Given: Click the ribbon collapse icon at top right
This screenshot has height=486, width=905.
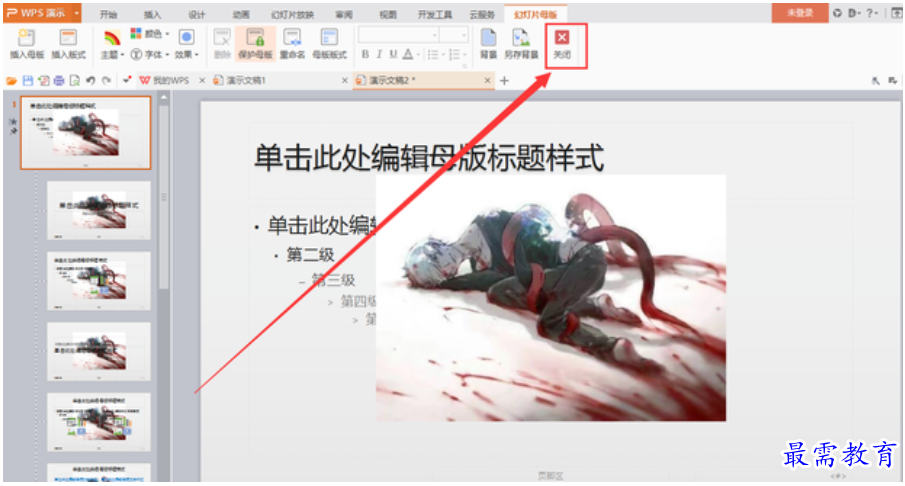Looking at the screenshot, I should pos(896,13).
